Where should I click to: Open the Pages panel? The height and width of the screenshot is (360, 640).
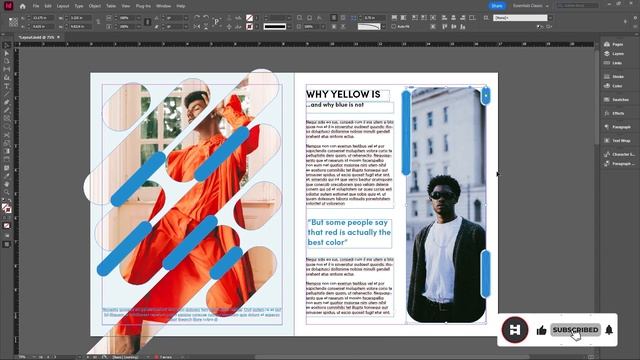(614, 44)
